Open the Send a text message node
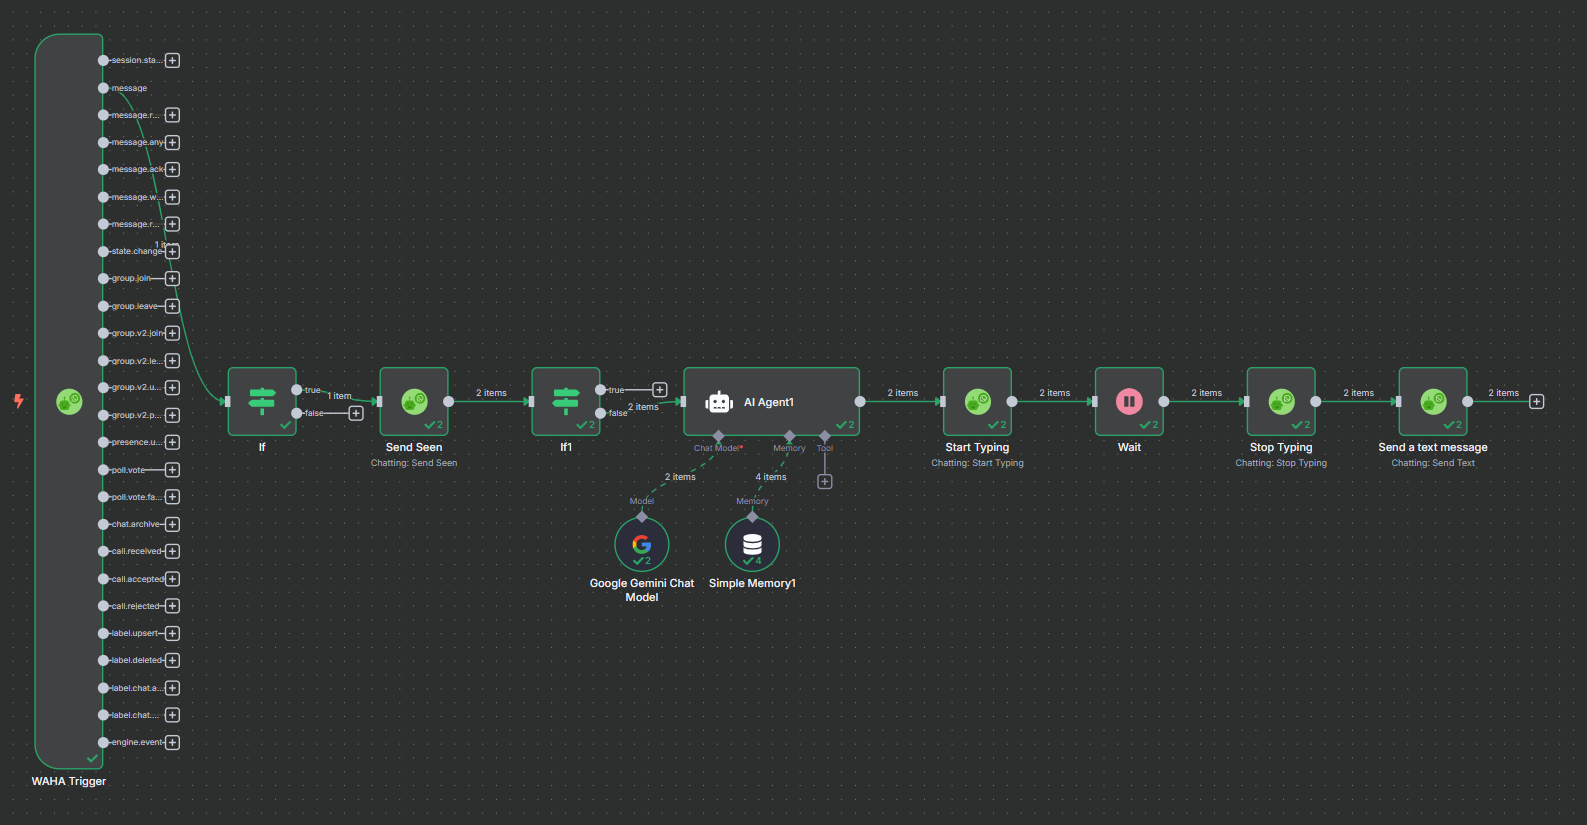The image size is (1587, 825). tap(1433, 402)
